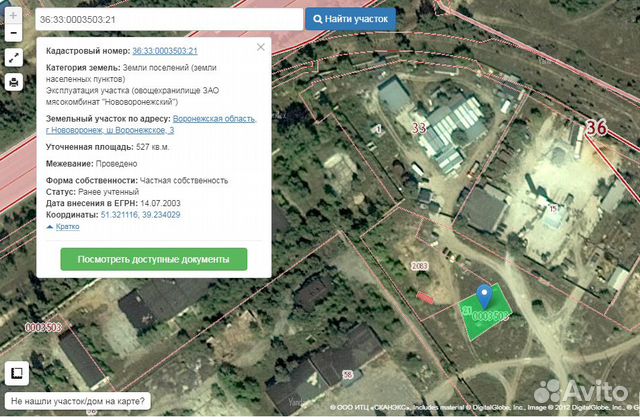Click the parcel label 2083 on map
The width and height of the screenshot is (640, 417).
(420, 265)
